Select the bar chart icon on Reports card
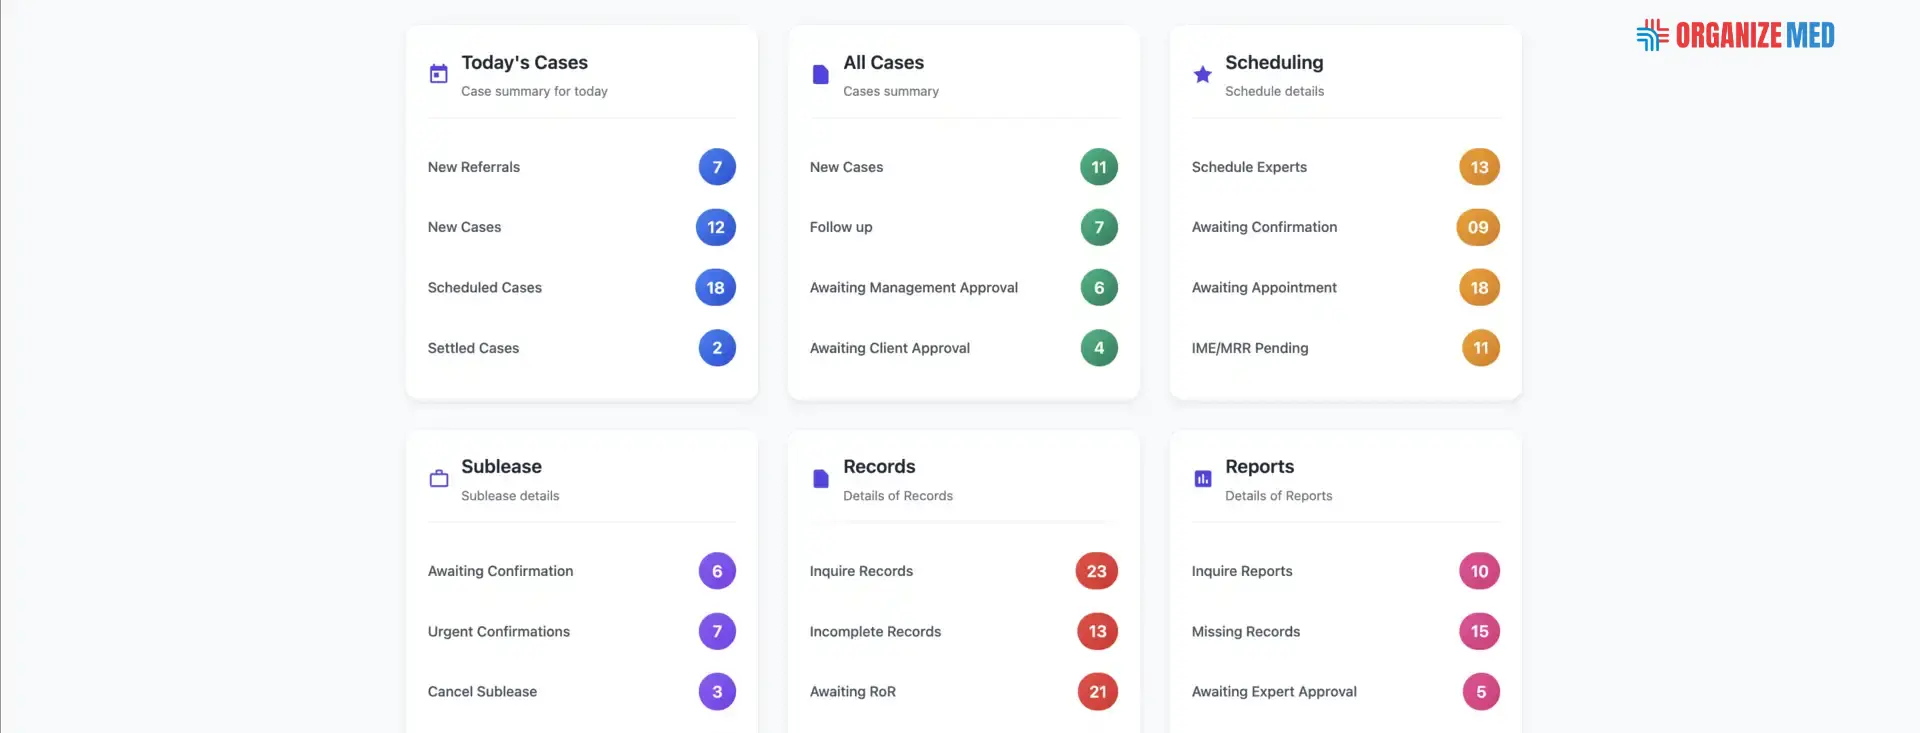Screen dimensions: 1920x733 pyautogui.click(x=1202, y=477)
